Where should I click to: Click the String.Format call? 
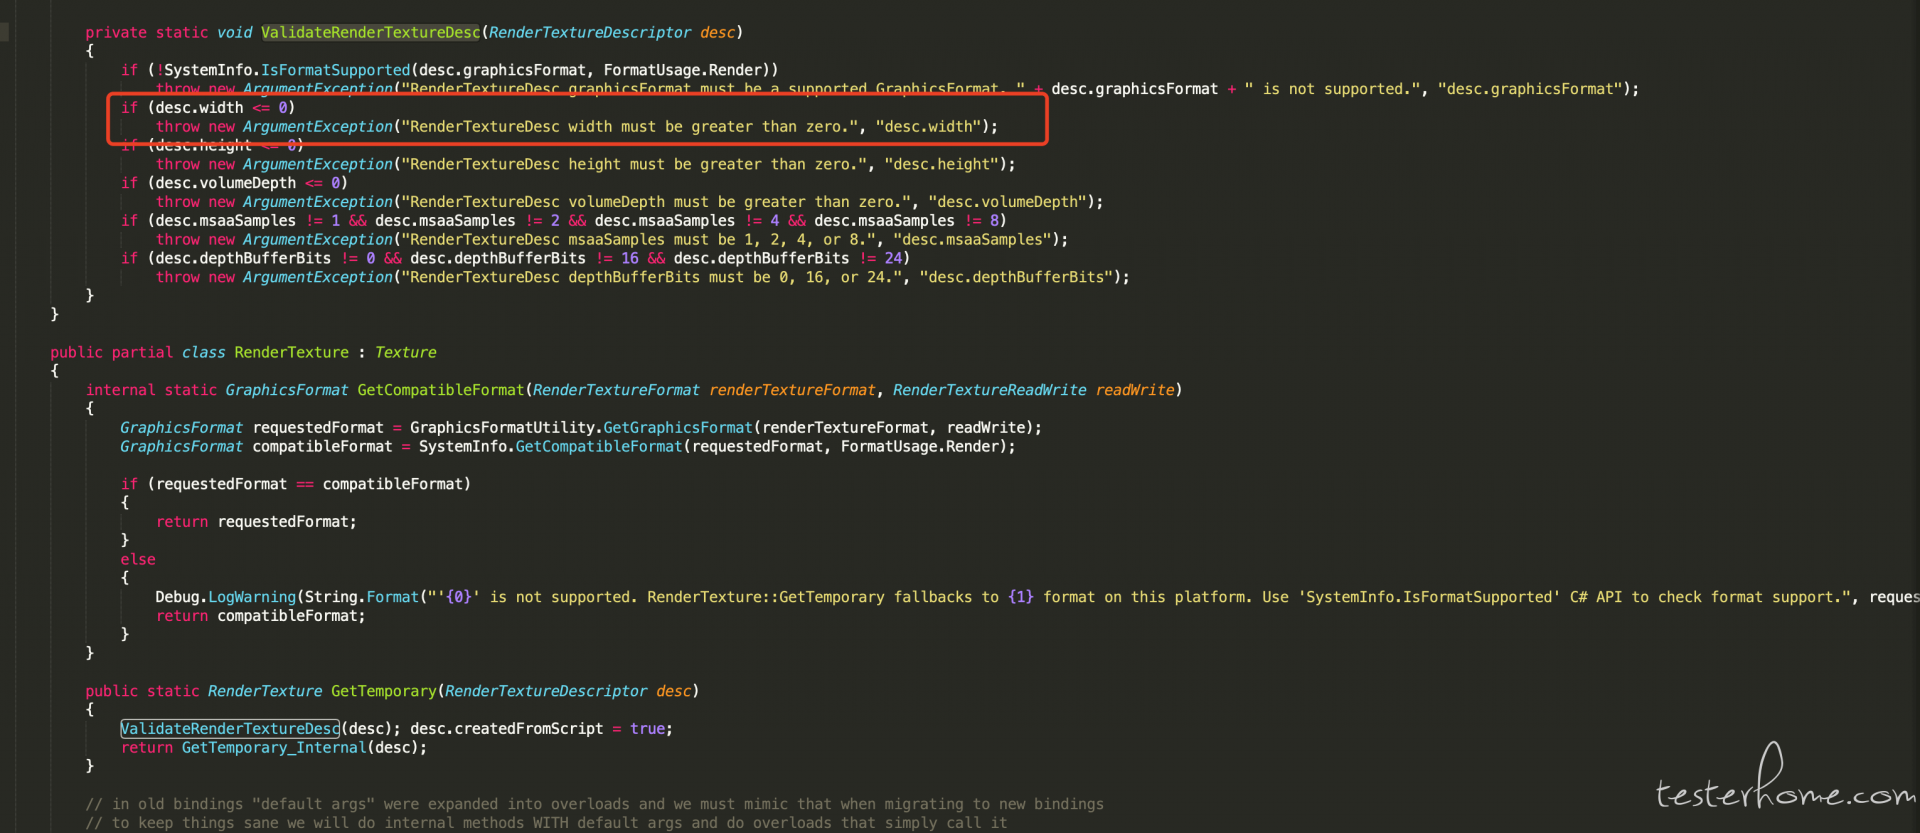(362, 597)
